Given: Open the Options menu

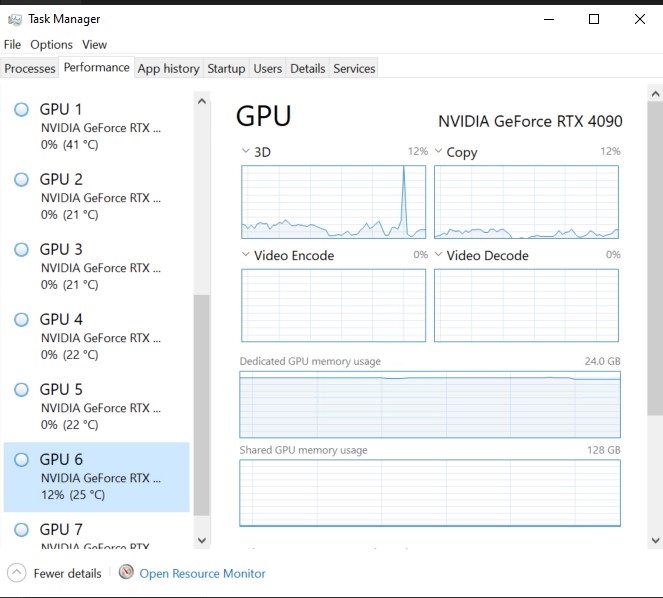Looking at the screenshot, I should pyautogui.click(x=51, y=44).
